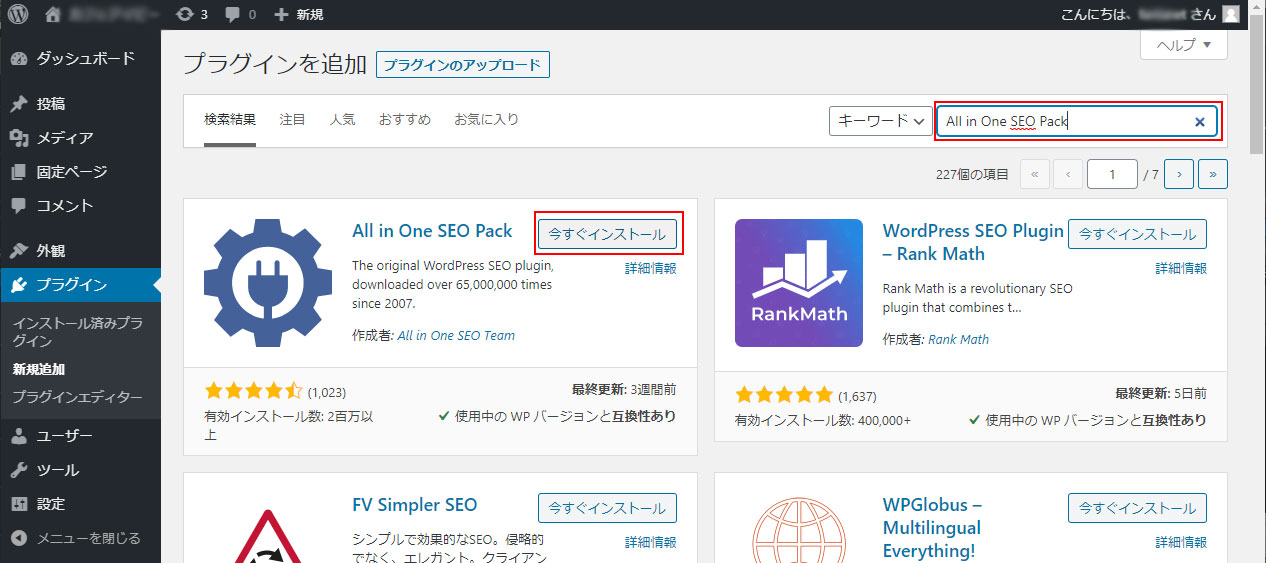Open comments bubble showing 0

(x=240, y=14)
